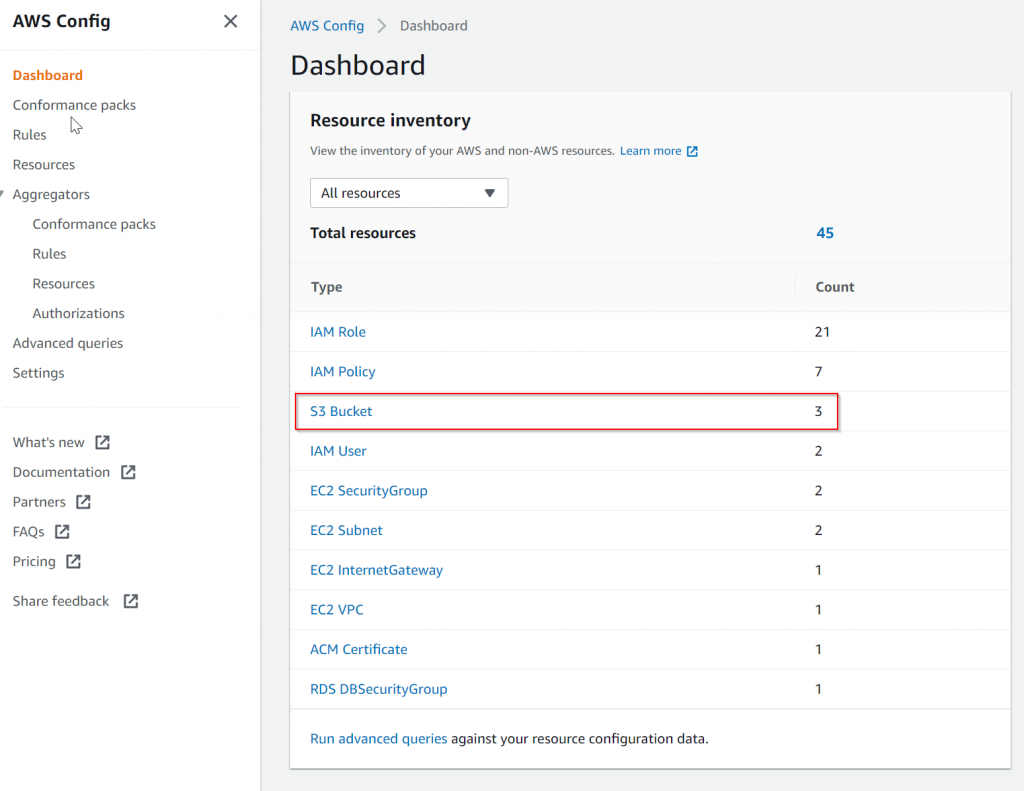Open Authorizations under Aggregators
Screen dimensions: 1024x791
point(78,314)
